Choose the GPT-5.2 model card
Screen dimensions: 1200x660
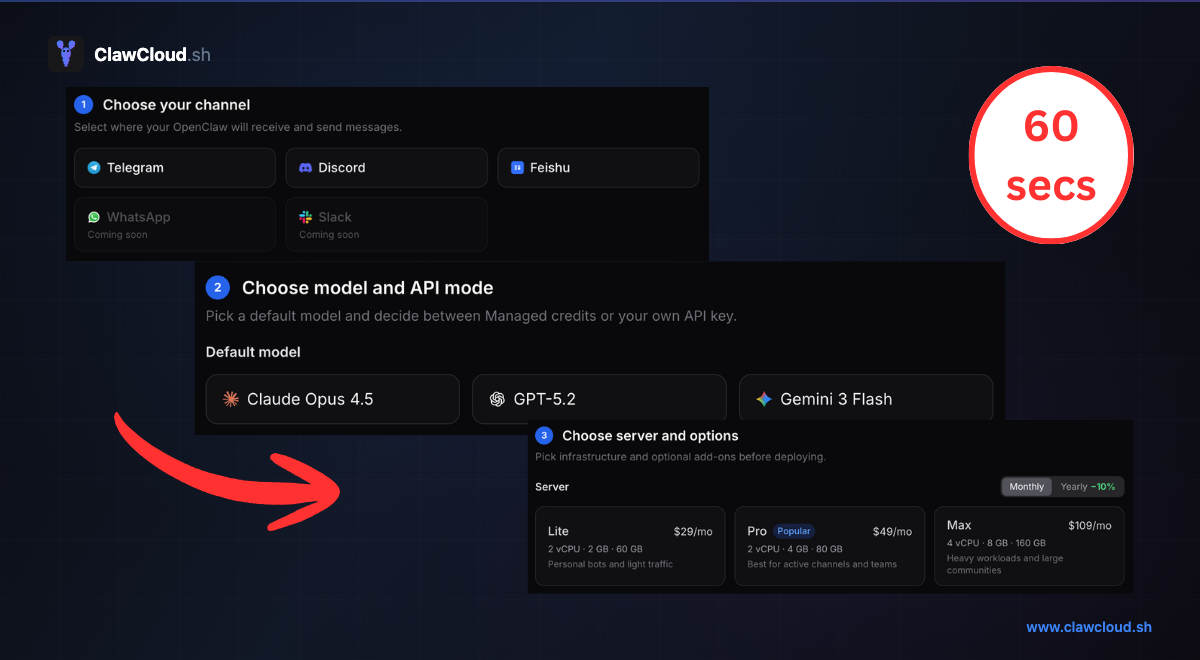pos(599,399)
